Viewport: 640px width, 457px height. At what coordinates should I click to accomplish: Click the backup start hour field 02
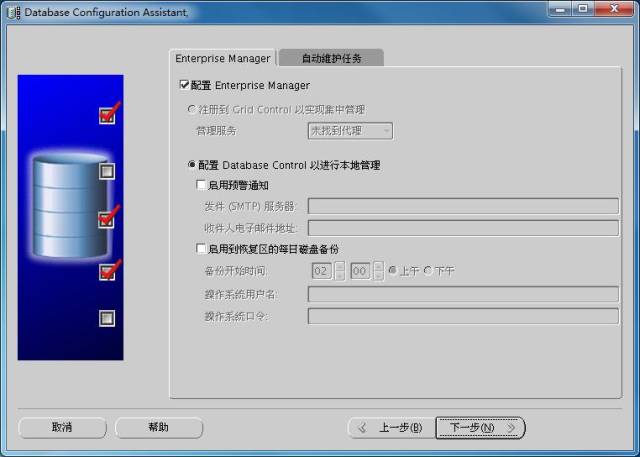(322, 271)
